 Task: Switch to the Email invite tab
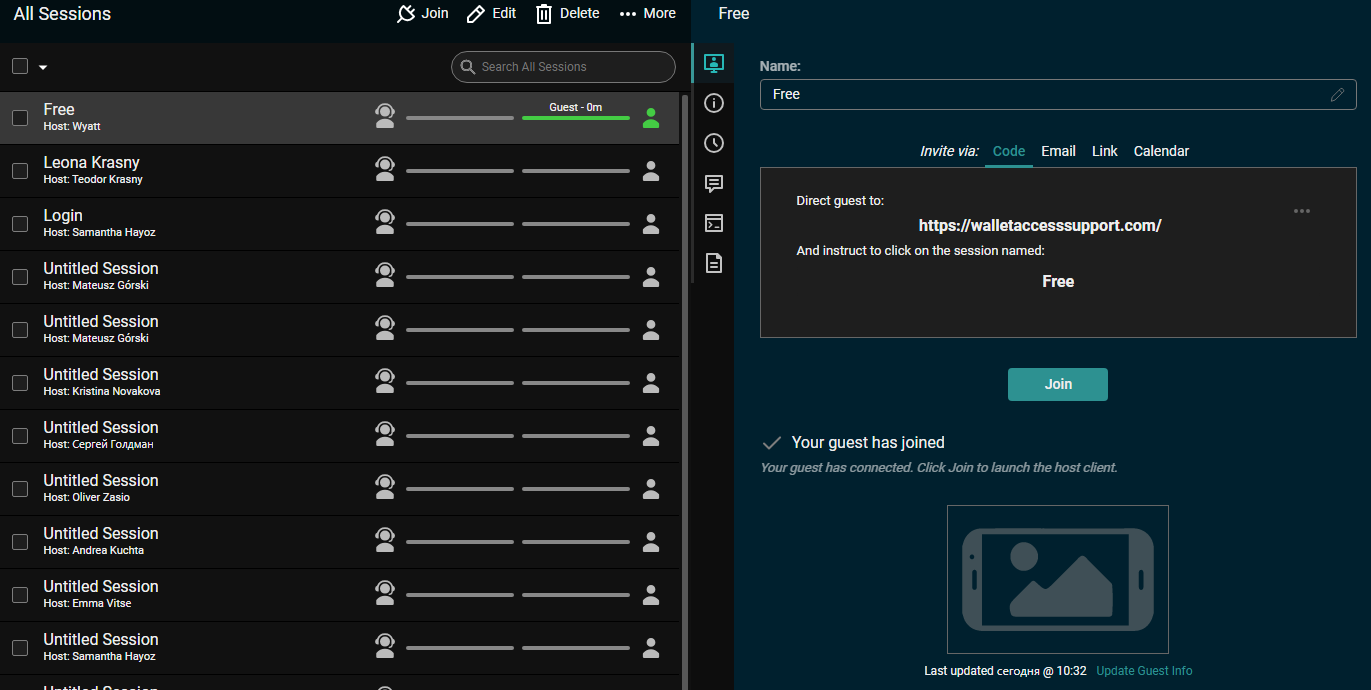coord(1058,151)
